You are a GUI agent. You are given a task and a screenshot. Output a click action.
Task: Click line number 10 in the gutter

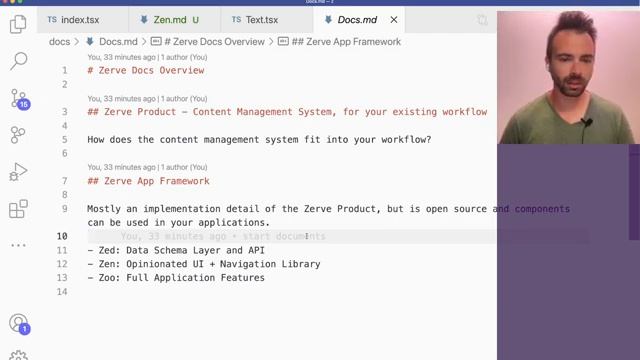coord(62,236)
